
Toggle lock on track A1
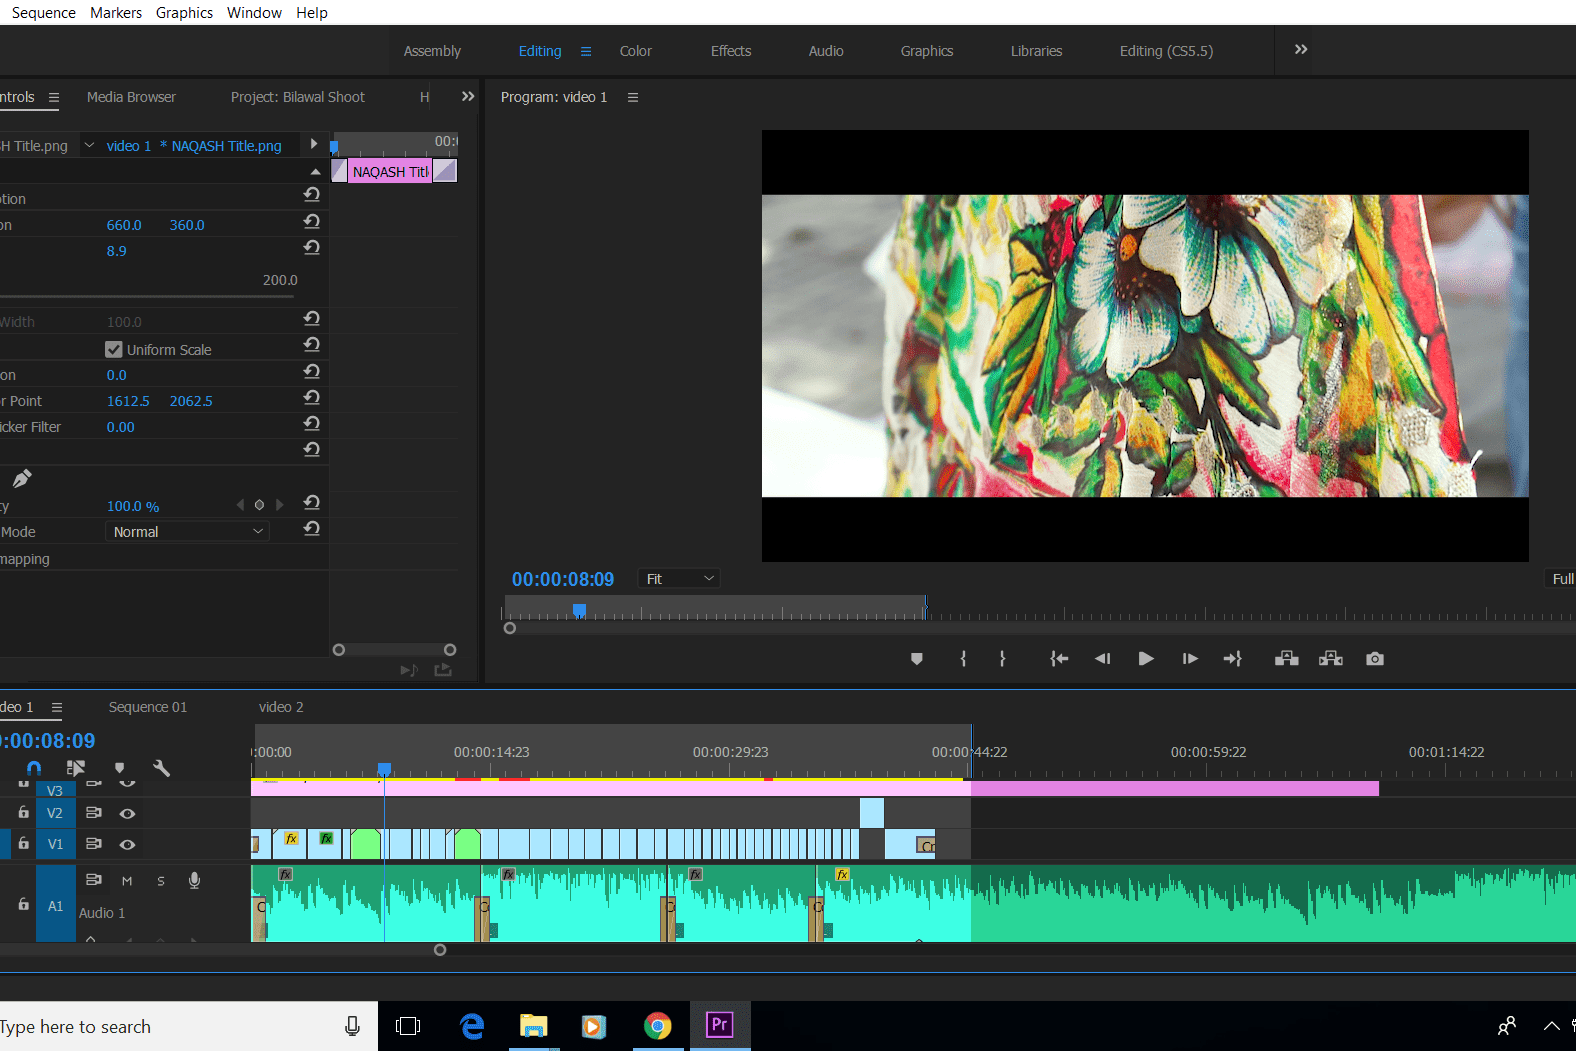(x=24, y=904)
